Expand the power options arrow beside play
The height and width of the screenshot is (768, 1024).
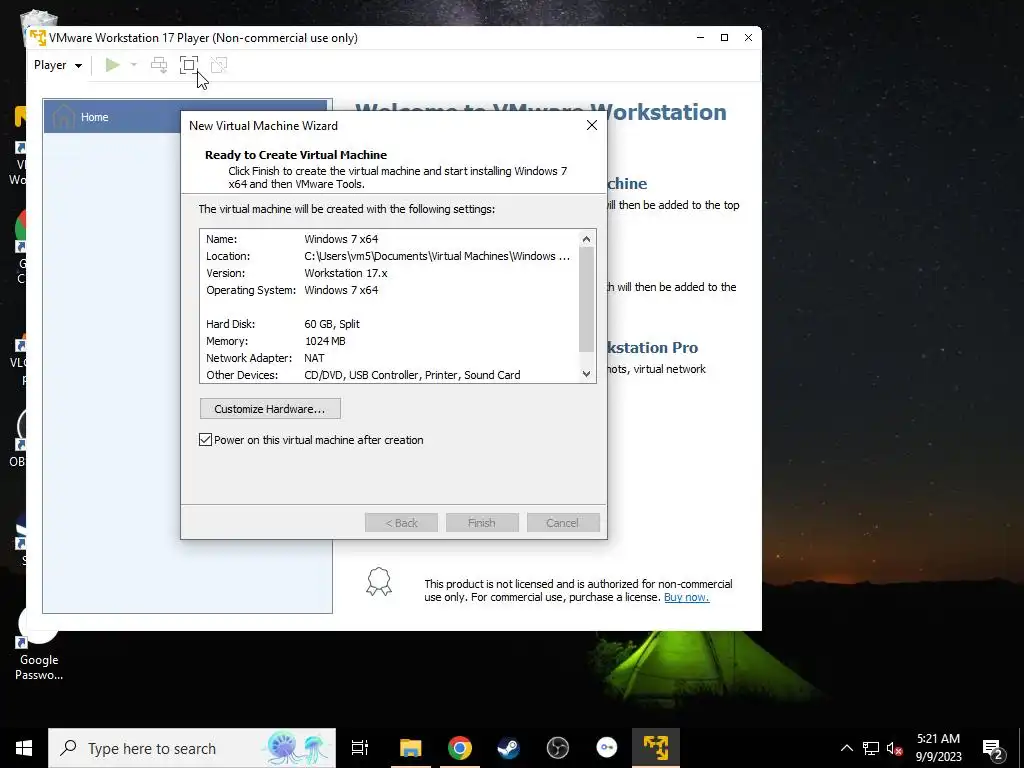[134, 65]
